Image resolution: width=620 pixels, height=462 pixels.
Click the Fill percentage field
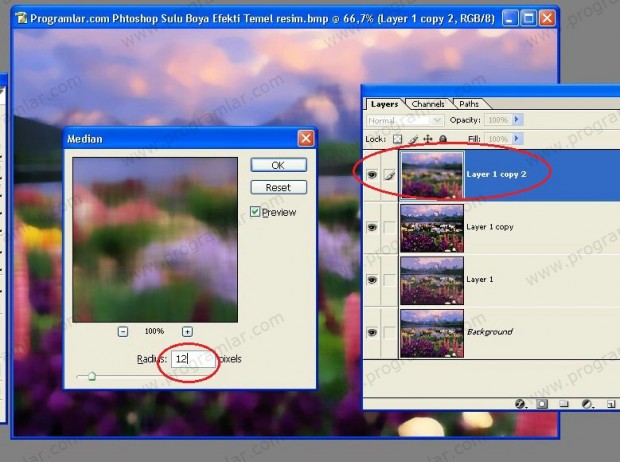pyautogui.click(x=498, y=139)
